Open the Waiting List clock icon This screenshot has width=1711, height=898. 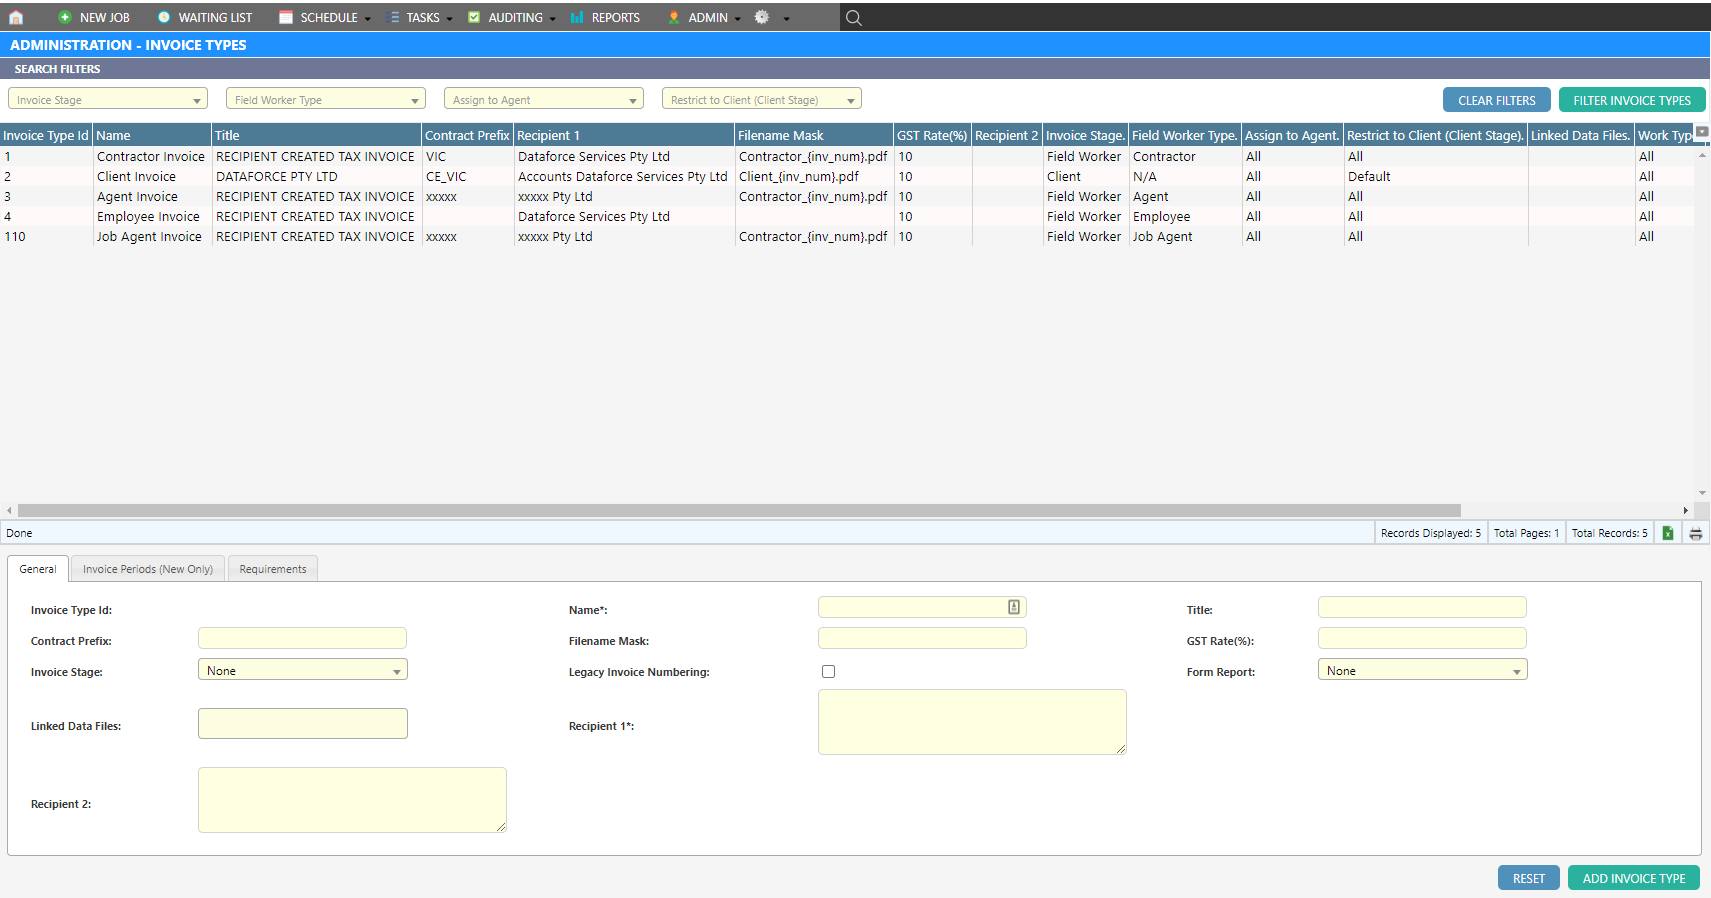point(164,17)
